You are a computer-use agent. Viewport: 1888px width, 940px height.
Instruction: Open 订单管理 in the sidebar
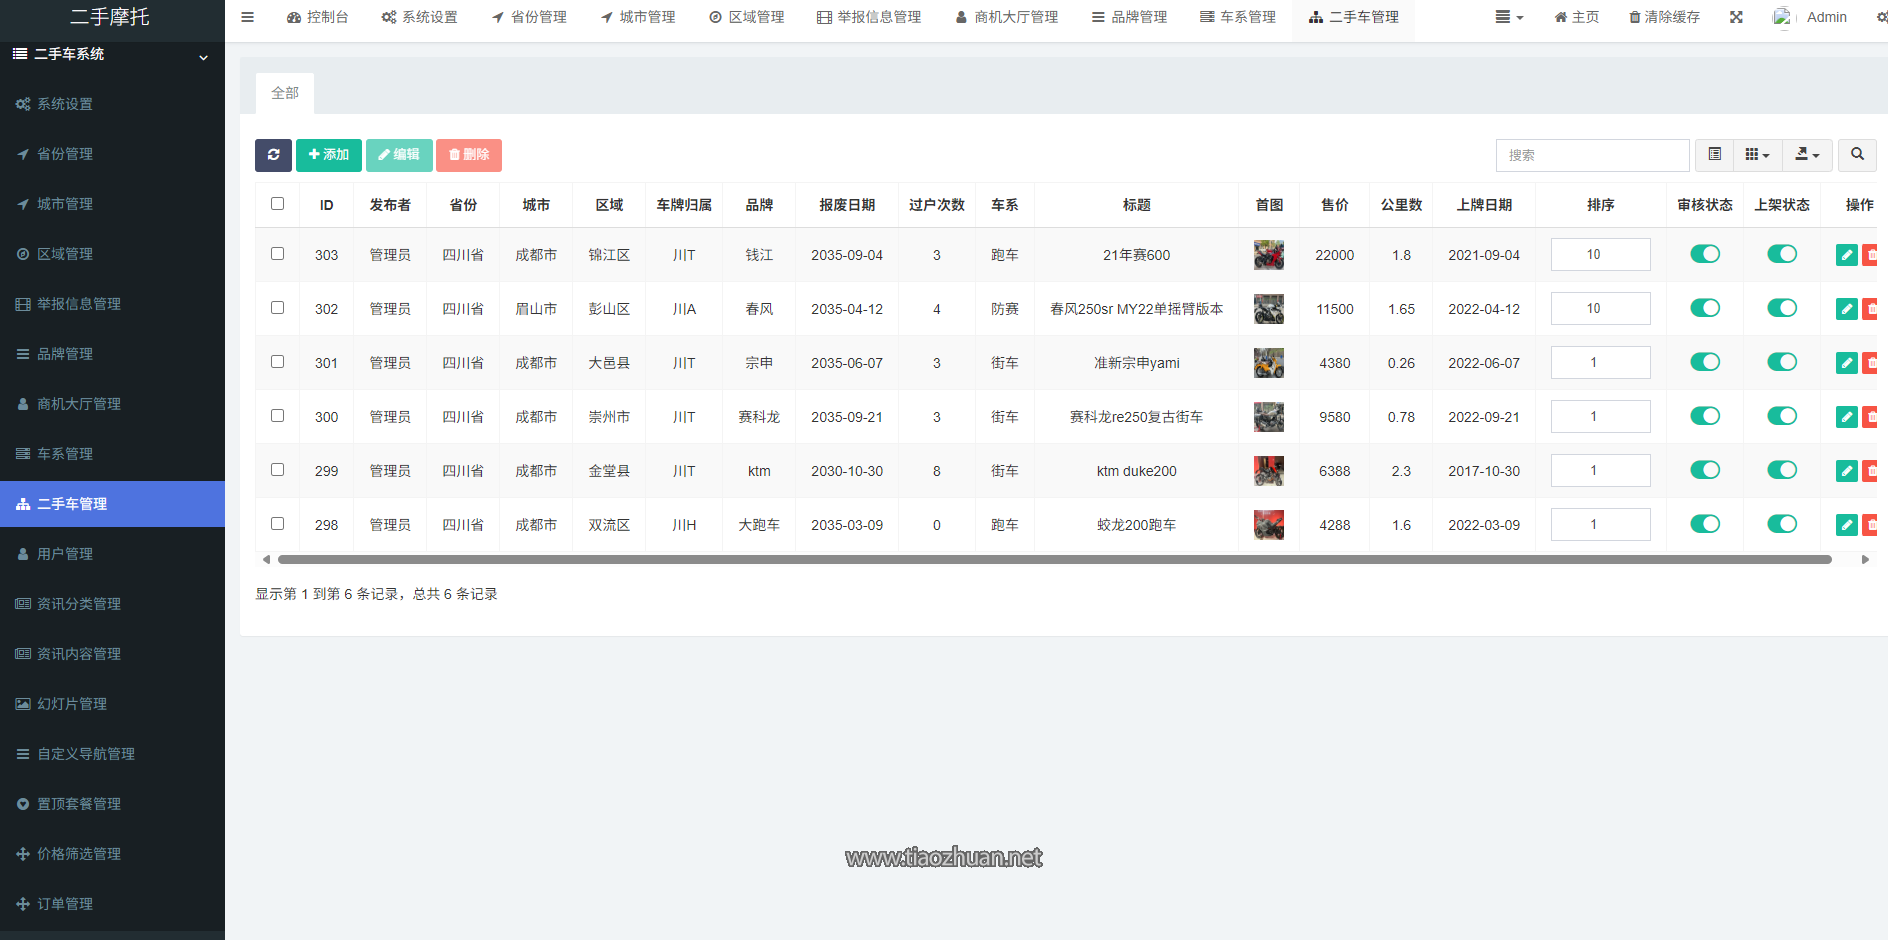coord(112,904)
